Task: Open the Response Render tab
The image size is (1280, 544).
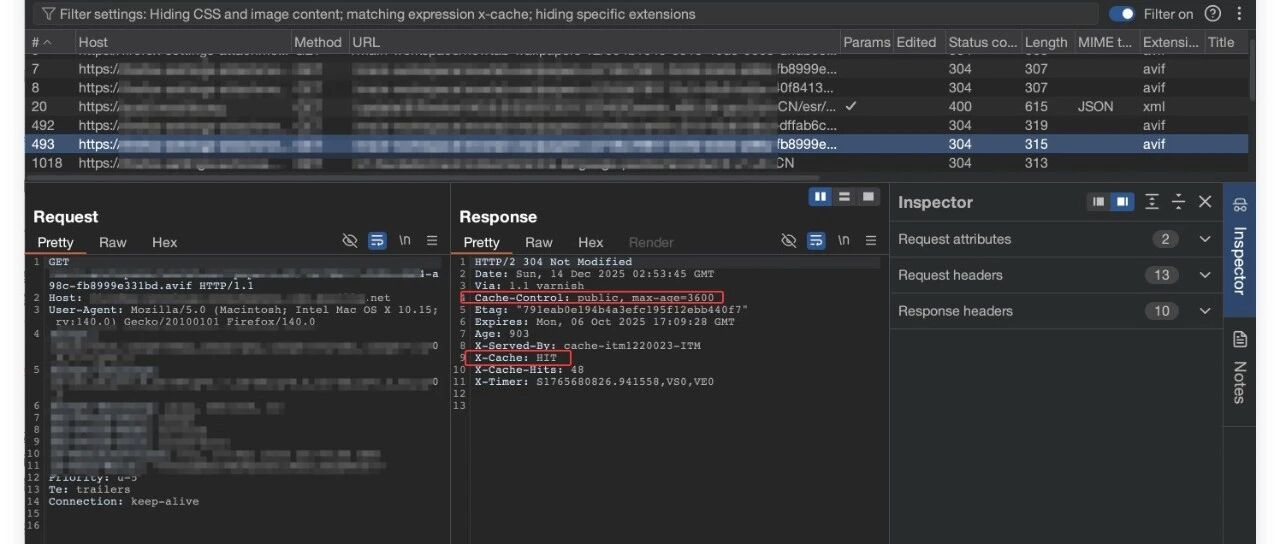Action: click(651, 242)
